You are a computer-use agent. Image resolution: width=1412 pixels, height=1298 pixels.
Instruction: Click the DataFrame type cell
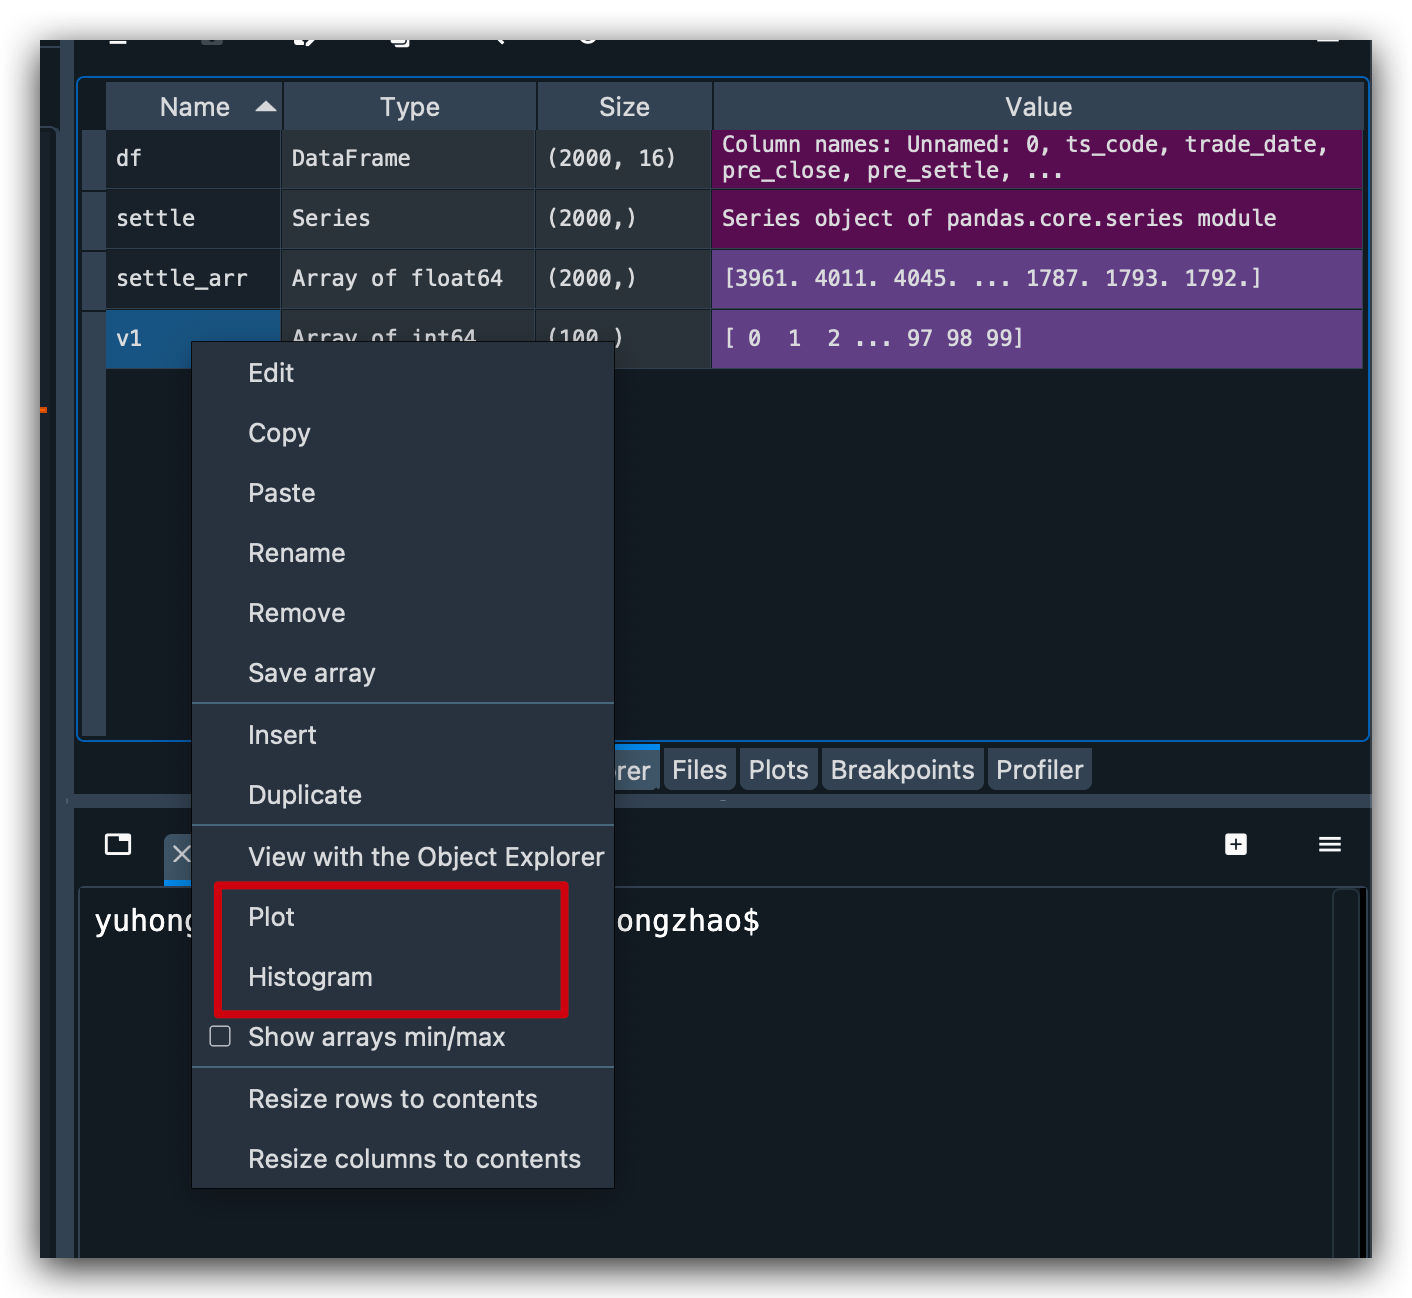click(x=408, y=158)
